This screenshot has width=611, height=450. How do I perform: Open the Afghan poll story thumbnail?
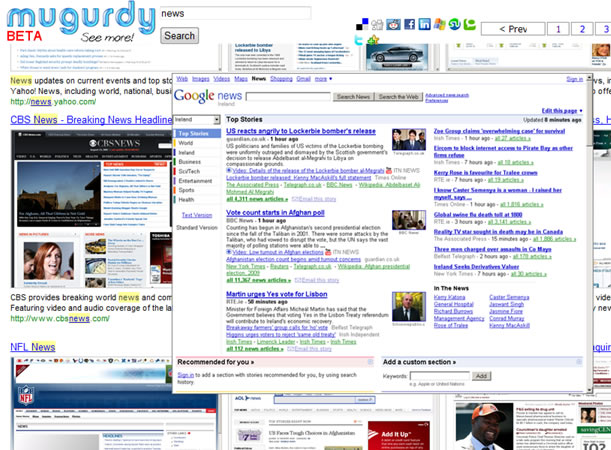coord(409,220)
